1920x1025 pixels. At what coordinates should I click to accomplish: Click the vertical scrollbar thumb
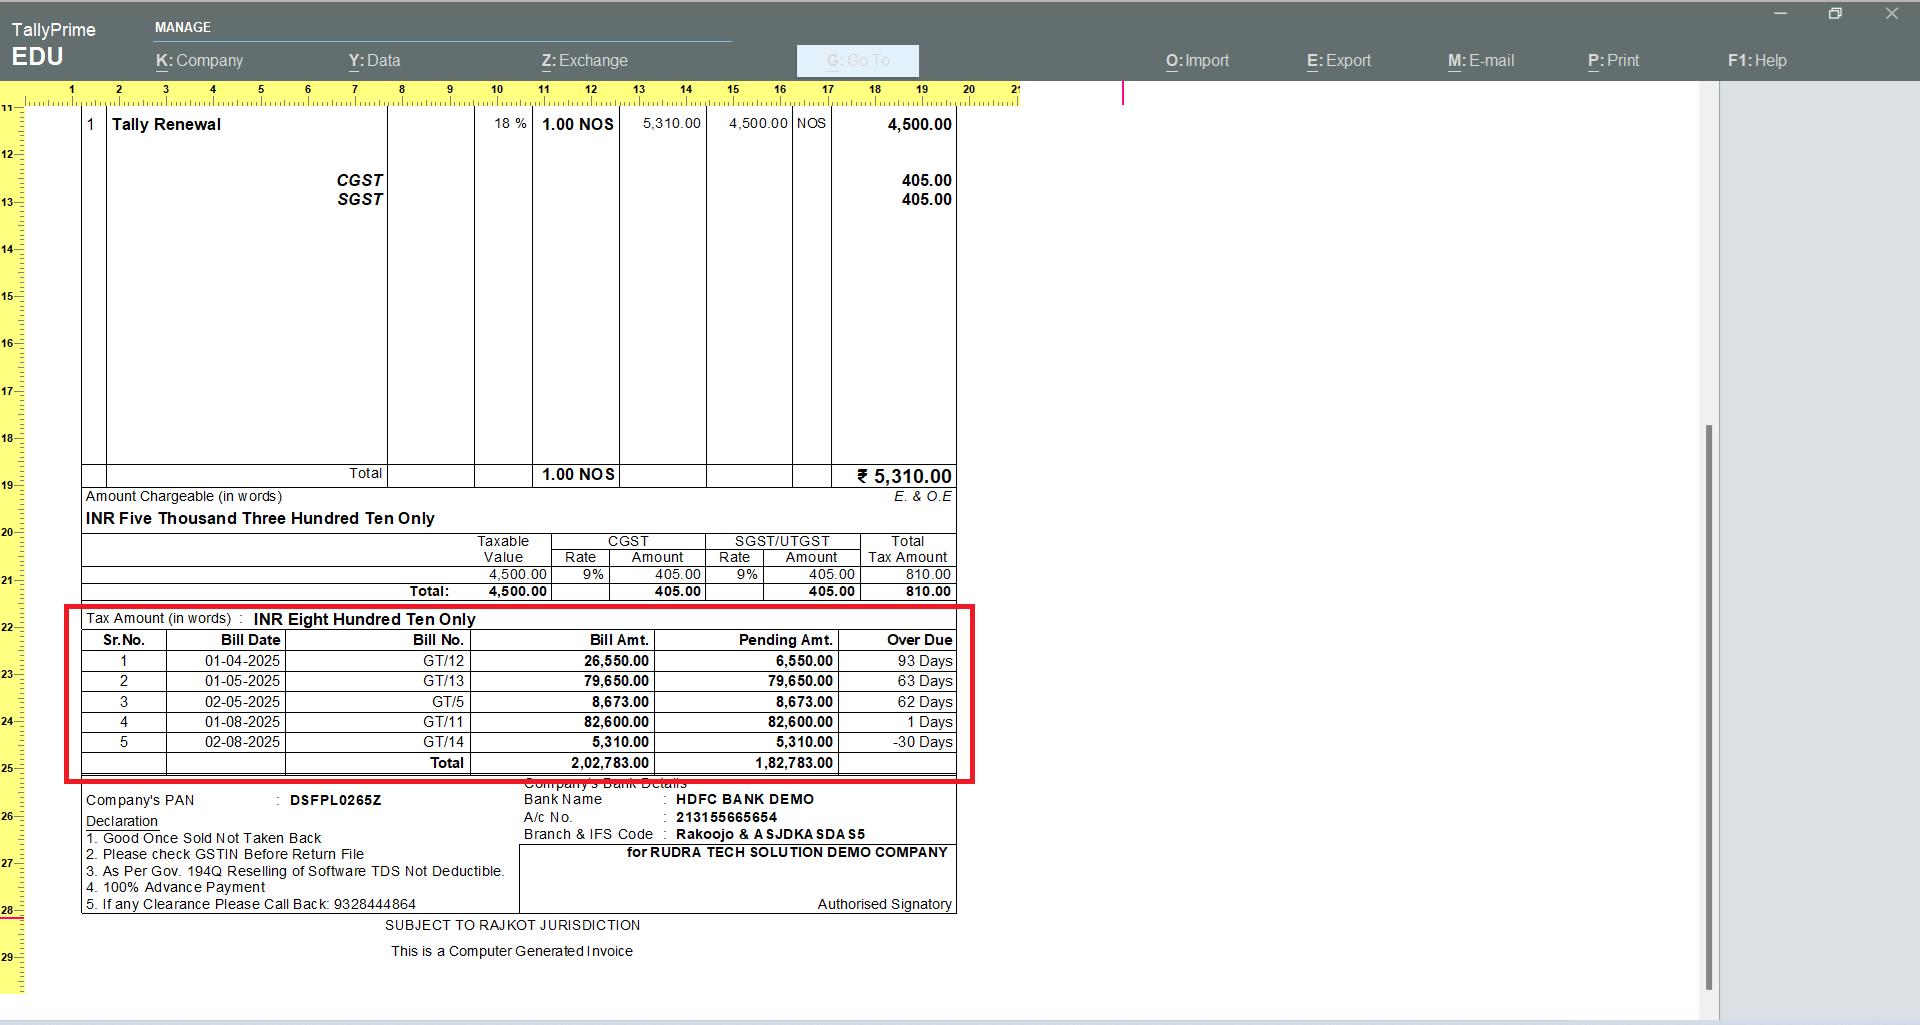click(1709, 700)
